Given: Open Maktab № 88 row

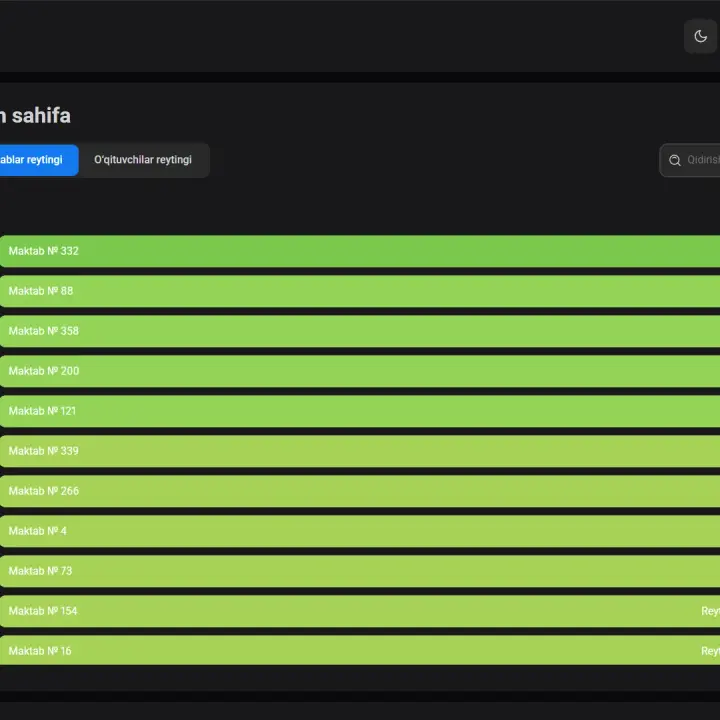Looking at the screenshot, I should [360, 291].
